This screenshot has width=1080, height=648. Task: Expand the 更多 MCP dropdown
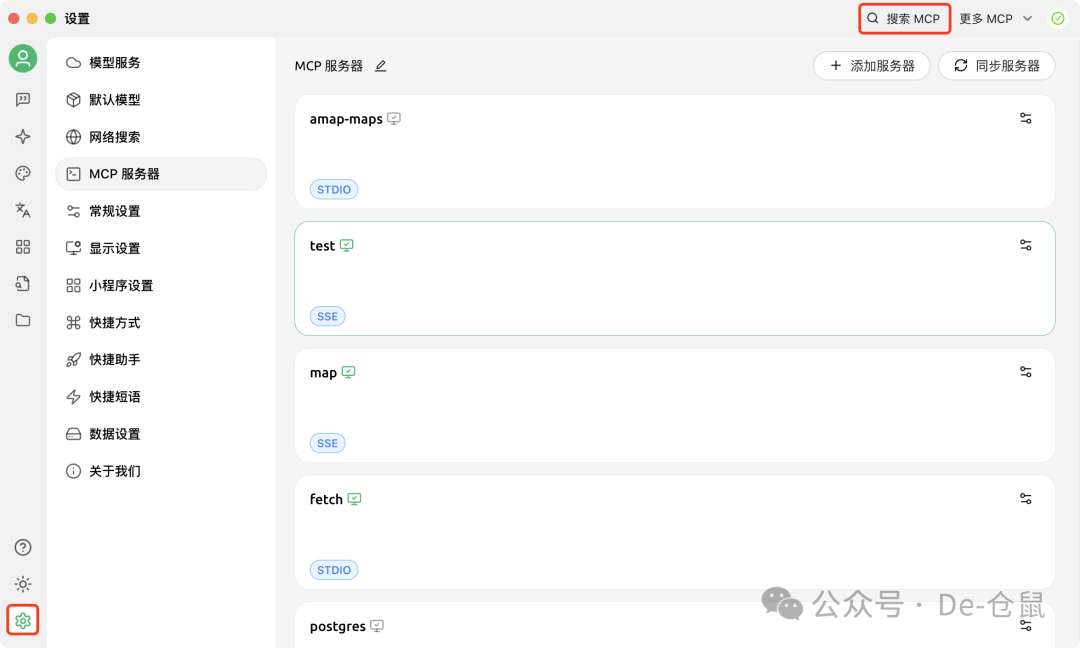pos(996,18)
